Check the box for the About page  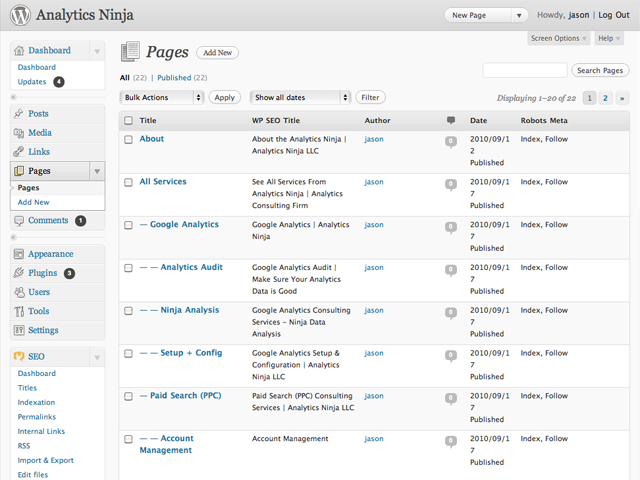coord(128,140)
